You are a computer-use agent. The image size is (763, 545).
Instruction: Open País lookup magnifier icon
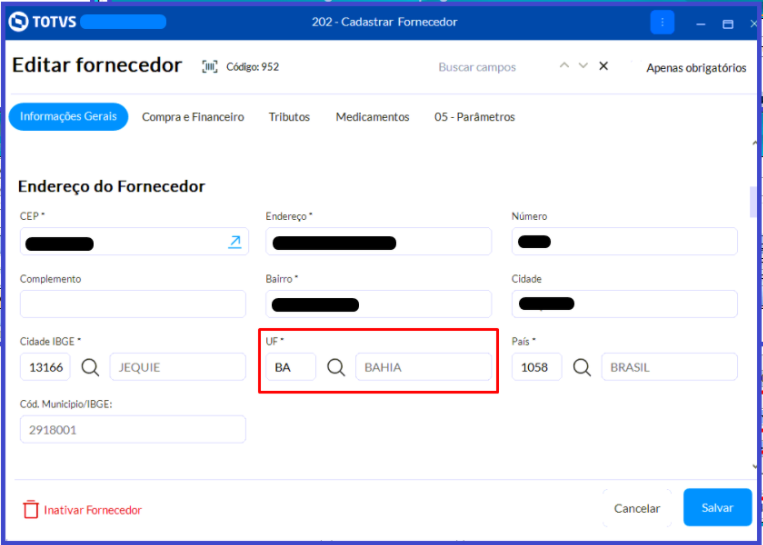point(581,367)
